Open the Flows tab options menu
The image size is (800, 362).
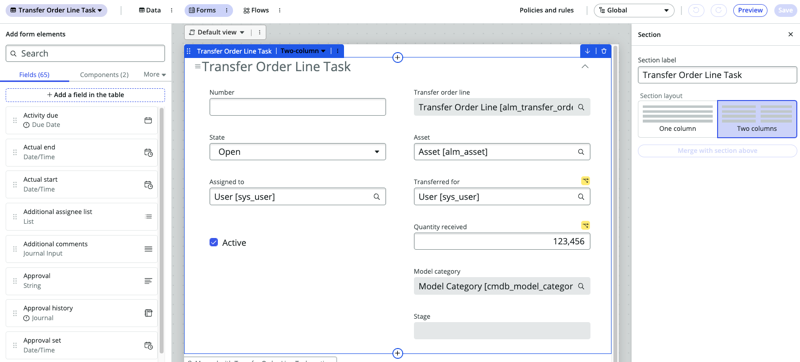pos(280,10)
